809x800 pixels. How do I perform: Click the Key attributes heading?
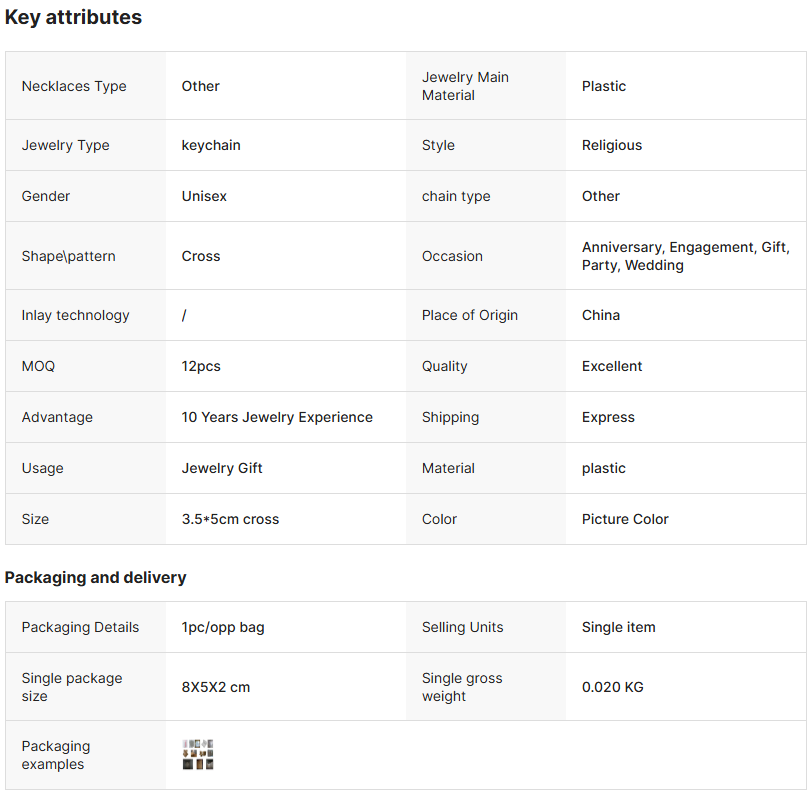click(x=74, y=17)
